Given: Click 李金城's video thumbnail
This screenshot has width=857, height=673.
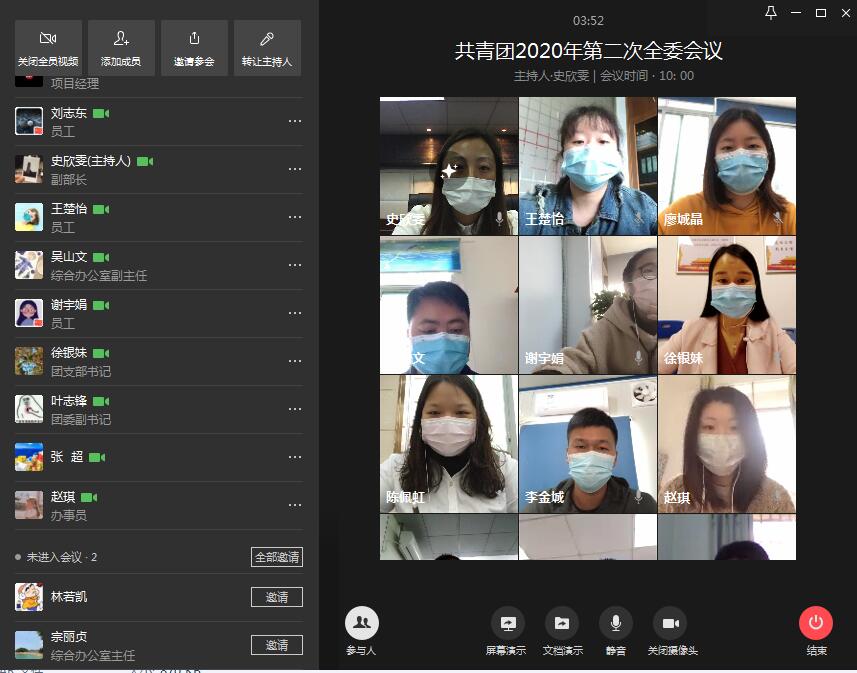Looking at the screenshot, I should pyautogui.click(x=587, y=444).
